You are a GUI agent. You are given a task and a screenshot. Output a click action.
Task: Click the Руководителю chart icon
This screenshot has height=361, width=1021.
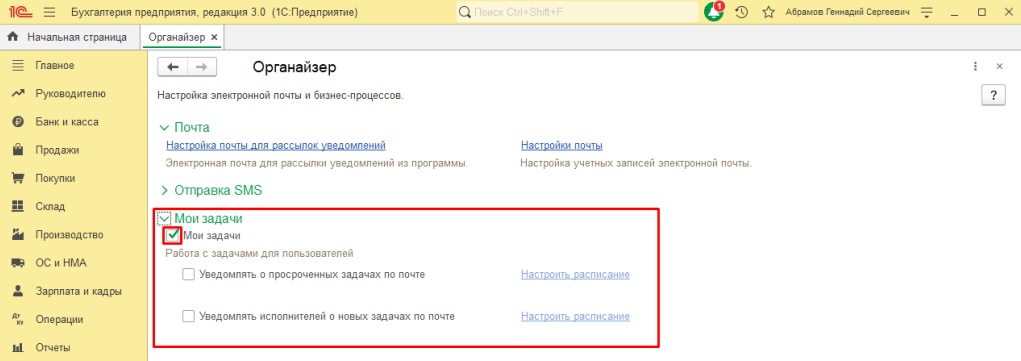pyautogui.click(x=18, y=94)
